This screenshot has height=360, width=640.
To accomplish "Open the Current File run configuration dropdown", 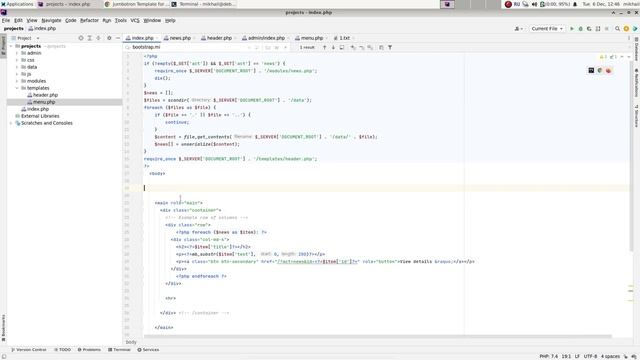I will click(x=547, y=29).
